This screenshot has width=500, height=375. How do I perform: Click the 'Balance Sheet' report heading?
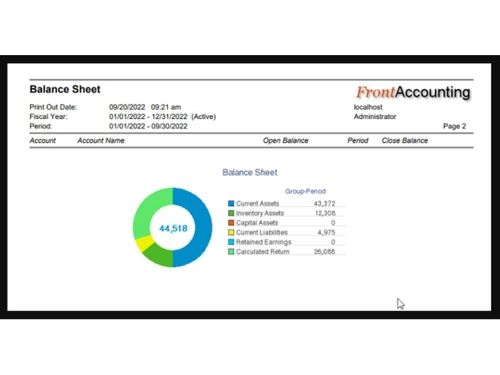(x=65, y=89)
